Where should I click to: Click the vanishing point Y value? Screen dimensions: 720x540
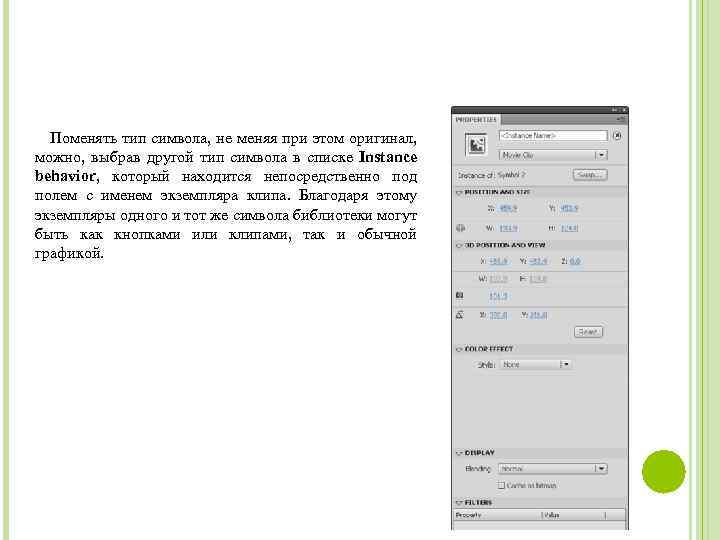[x=538, y=315]
